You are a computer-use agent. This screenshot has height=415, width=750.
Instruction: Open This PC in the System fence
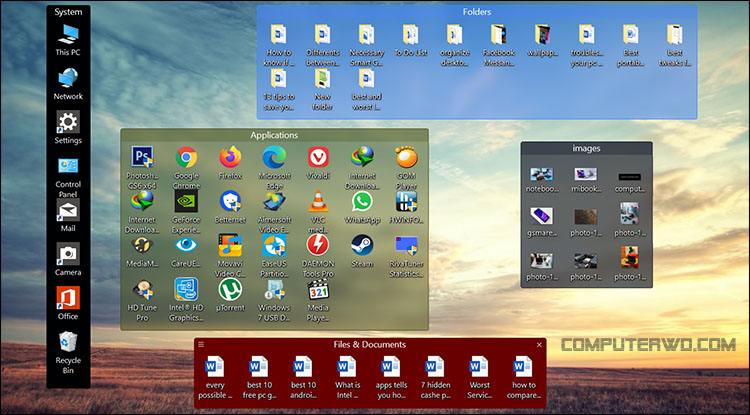tap(68, 34)
